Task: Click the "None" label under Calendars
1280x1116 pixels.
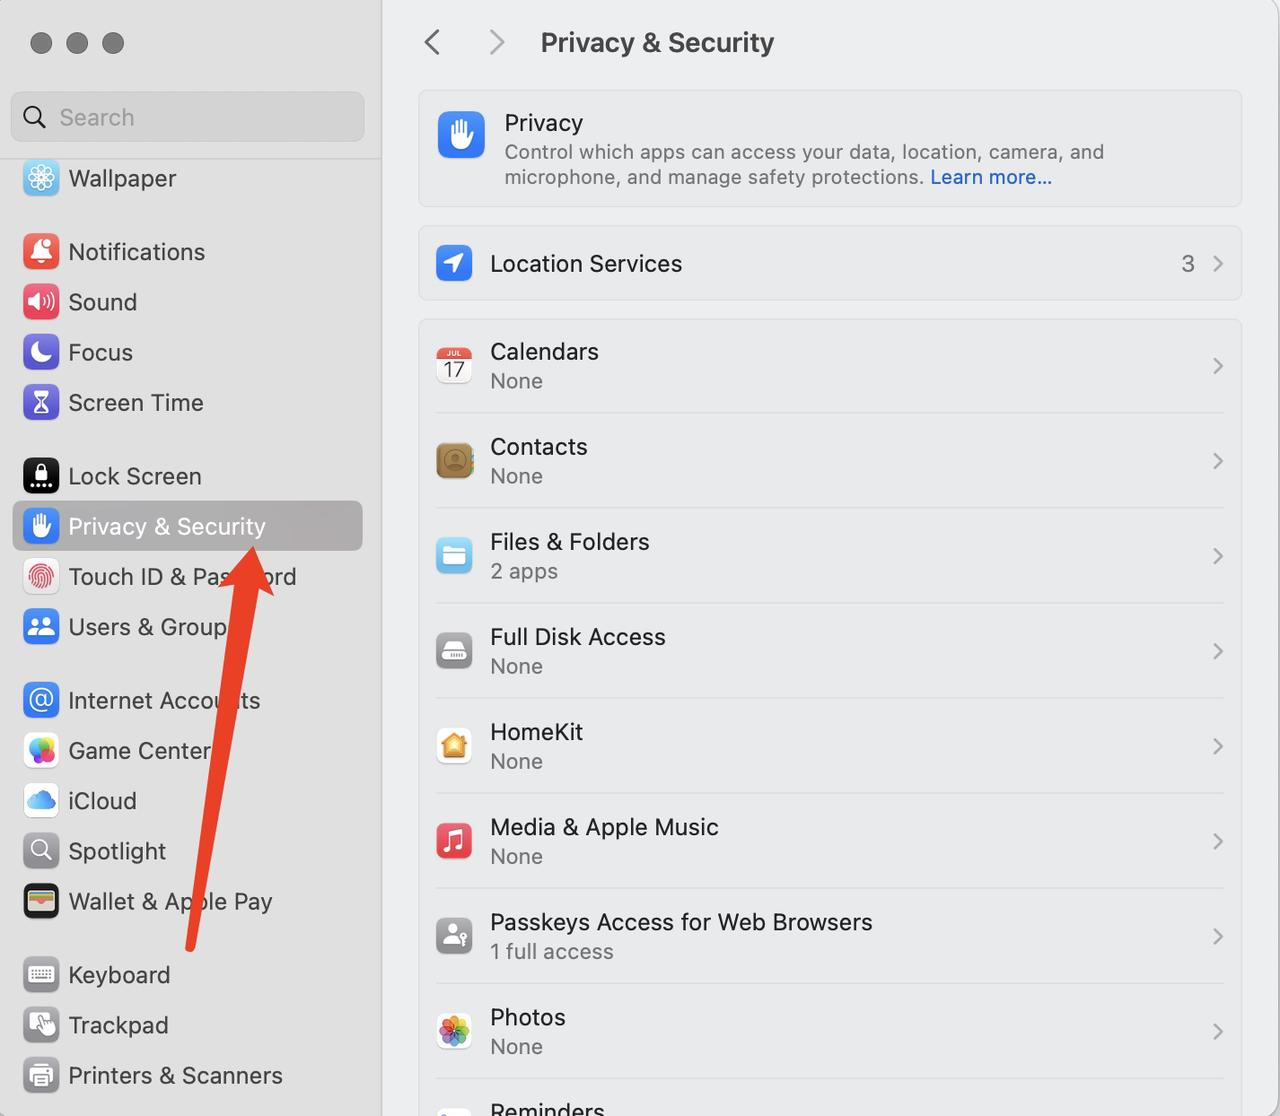Action: 517,382
